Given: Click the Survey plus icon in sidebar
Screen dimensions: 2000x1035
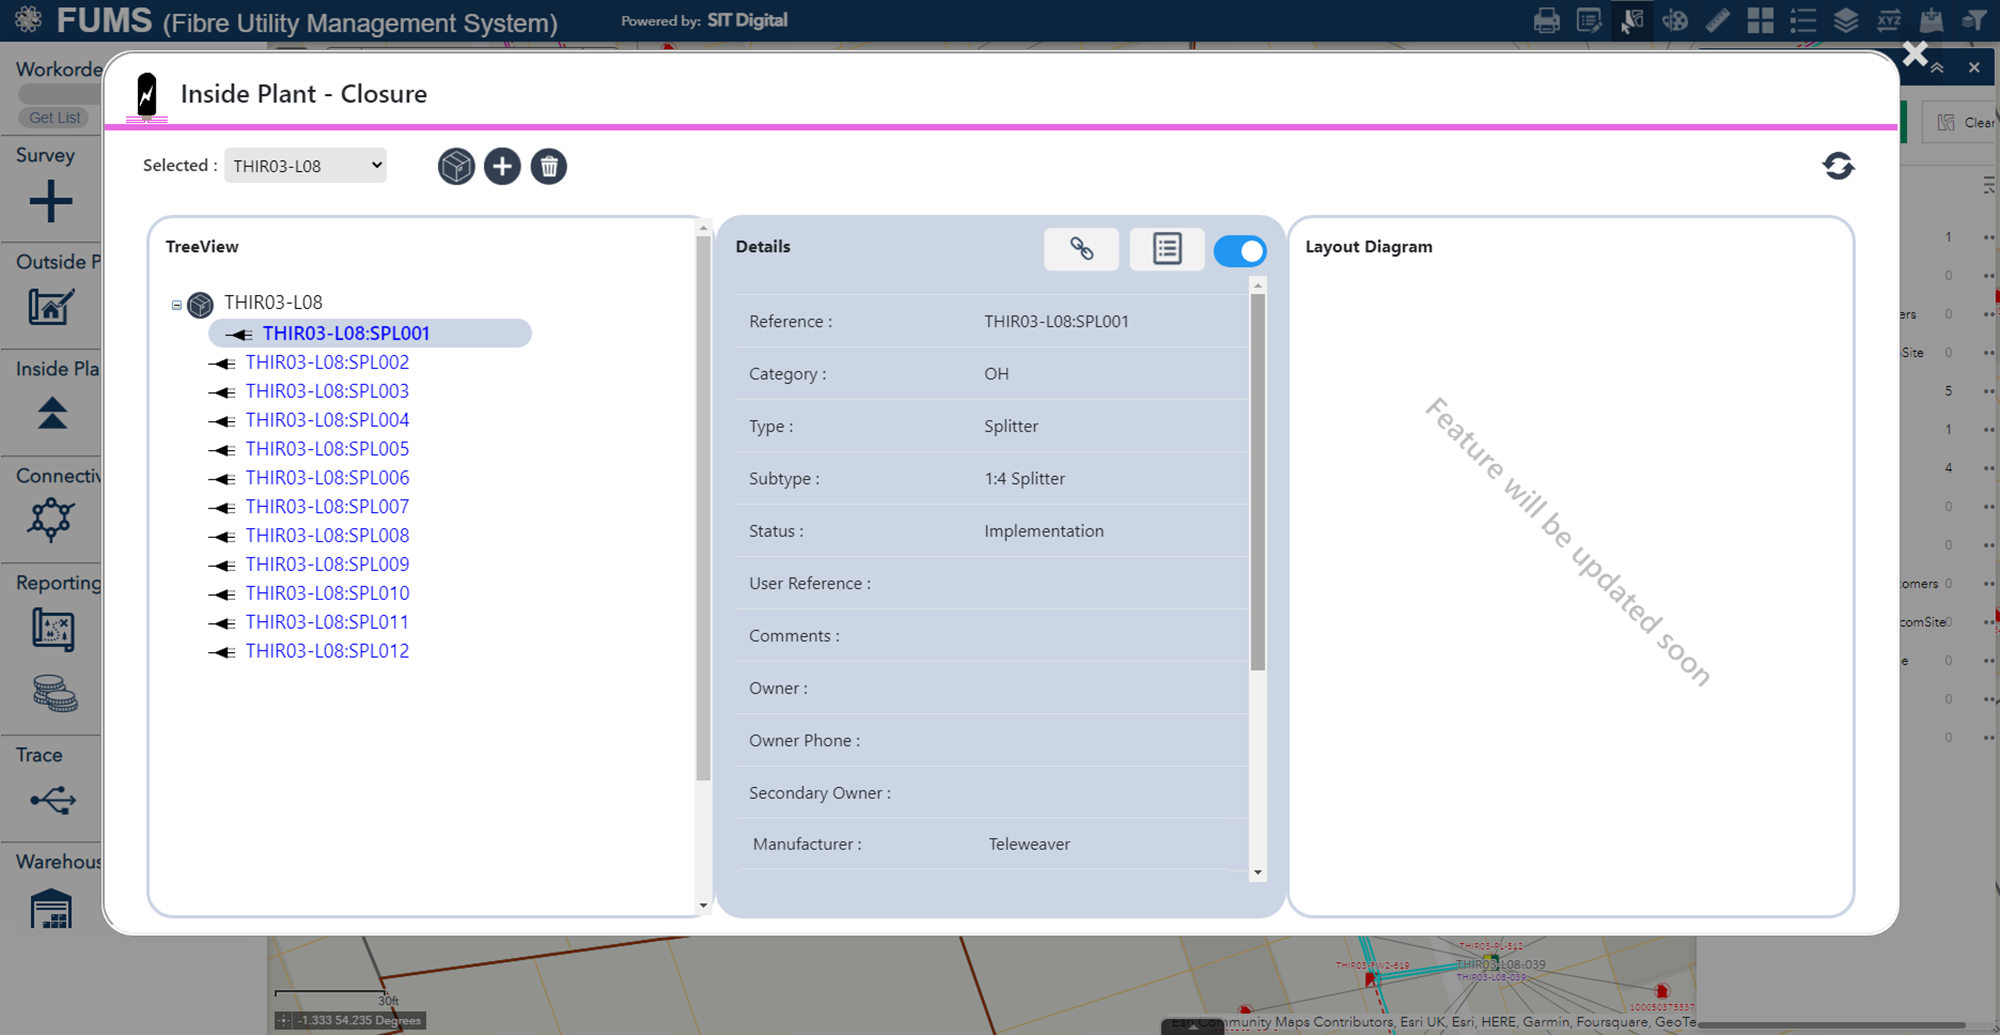Looking at the screenshot, I should pos(51,202).
